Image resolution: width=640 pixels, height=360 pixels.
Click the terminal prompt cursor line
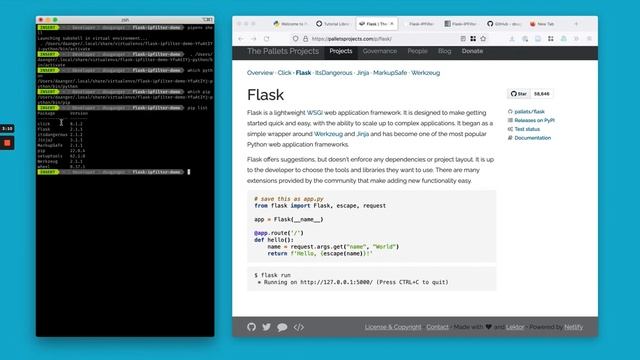pyautogui.click(x=125, y=172)
